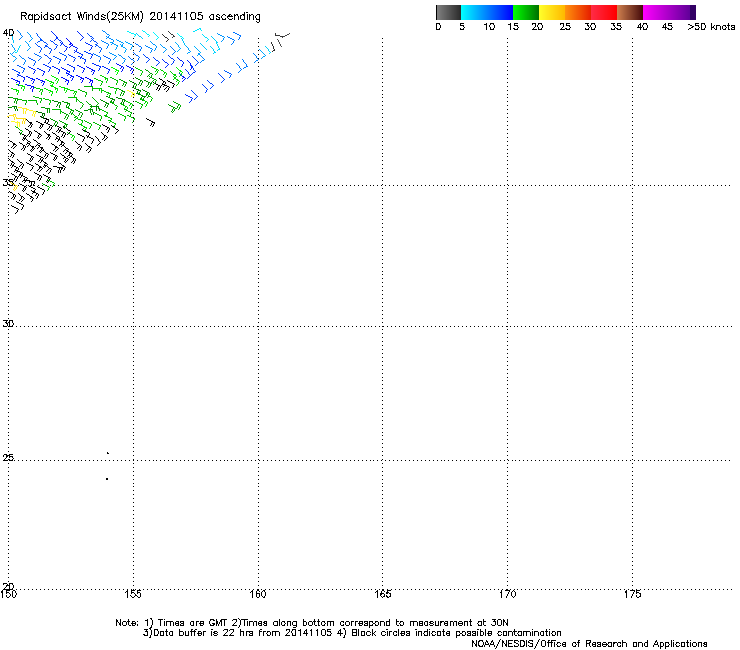
Task: Click the latitude label '30'
Action: pyautogui.click(x=8, y=324)
